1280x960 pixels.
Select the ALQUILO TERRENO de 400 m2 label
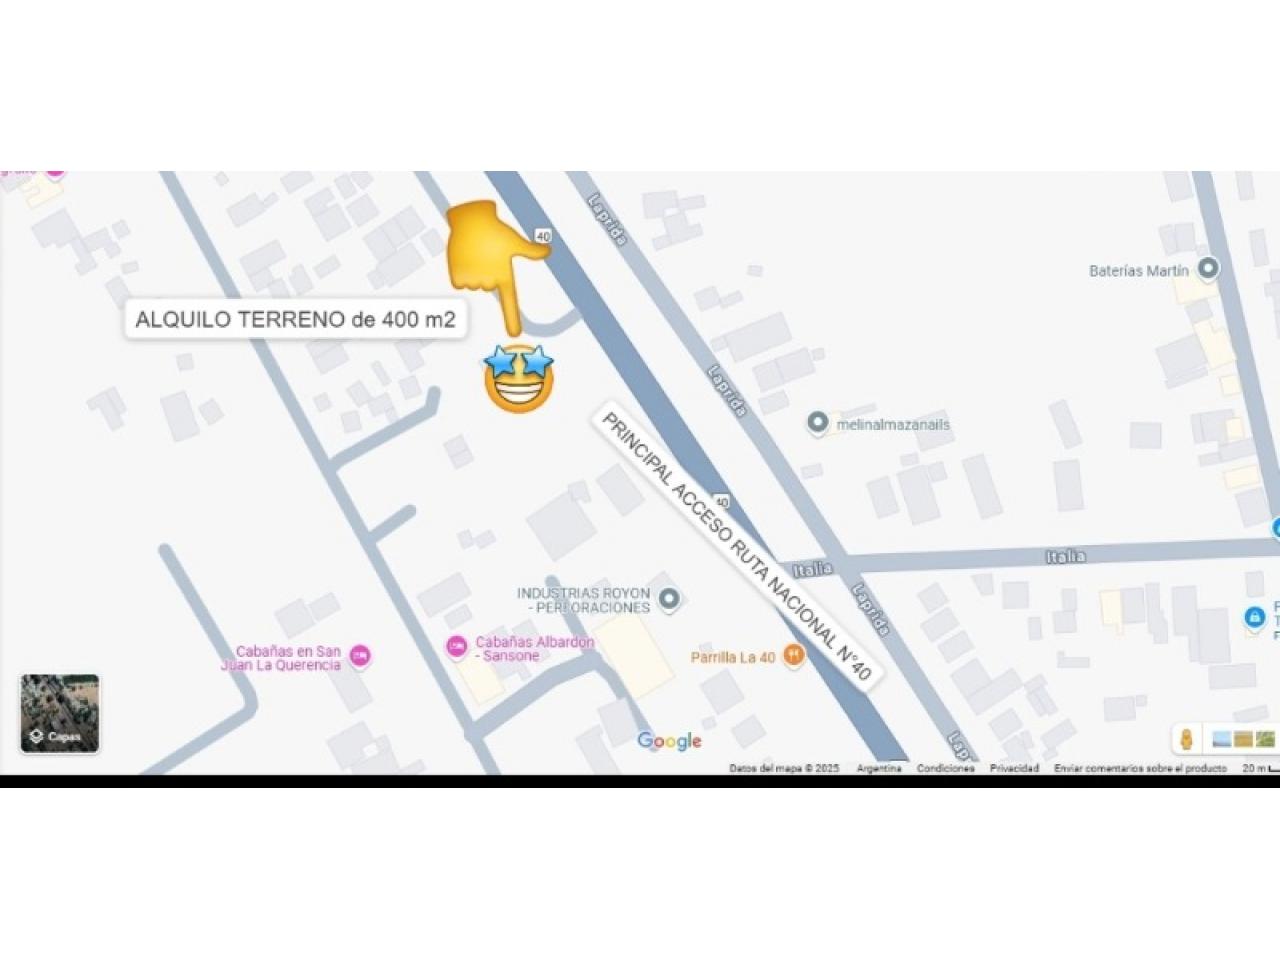pyautogui.click(x=295, y=320)
